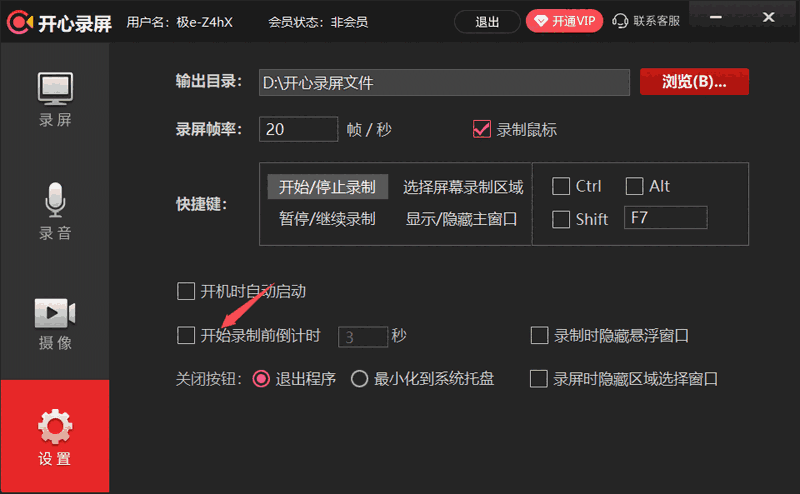Image resolution: width=800 pixels, height=494 pixels.
Task: Select the 暂停/继续录制 hotkey entry
Action: click(x=328, y=219)
